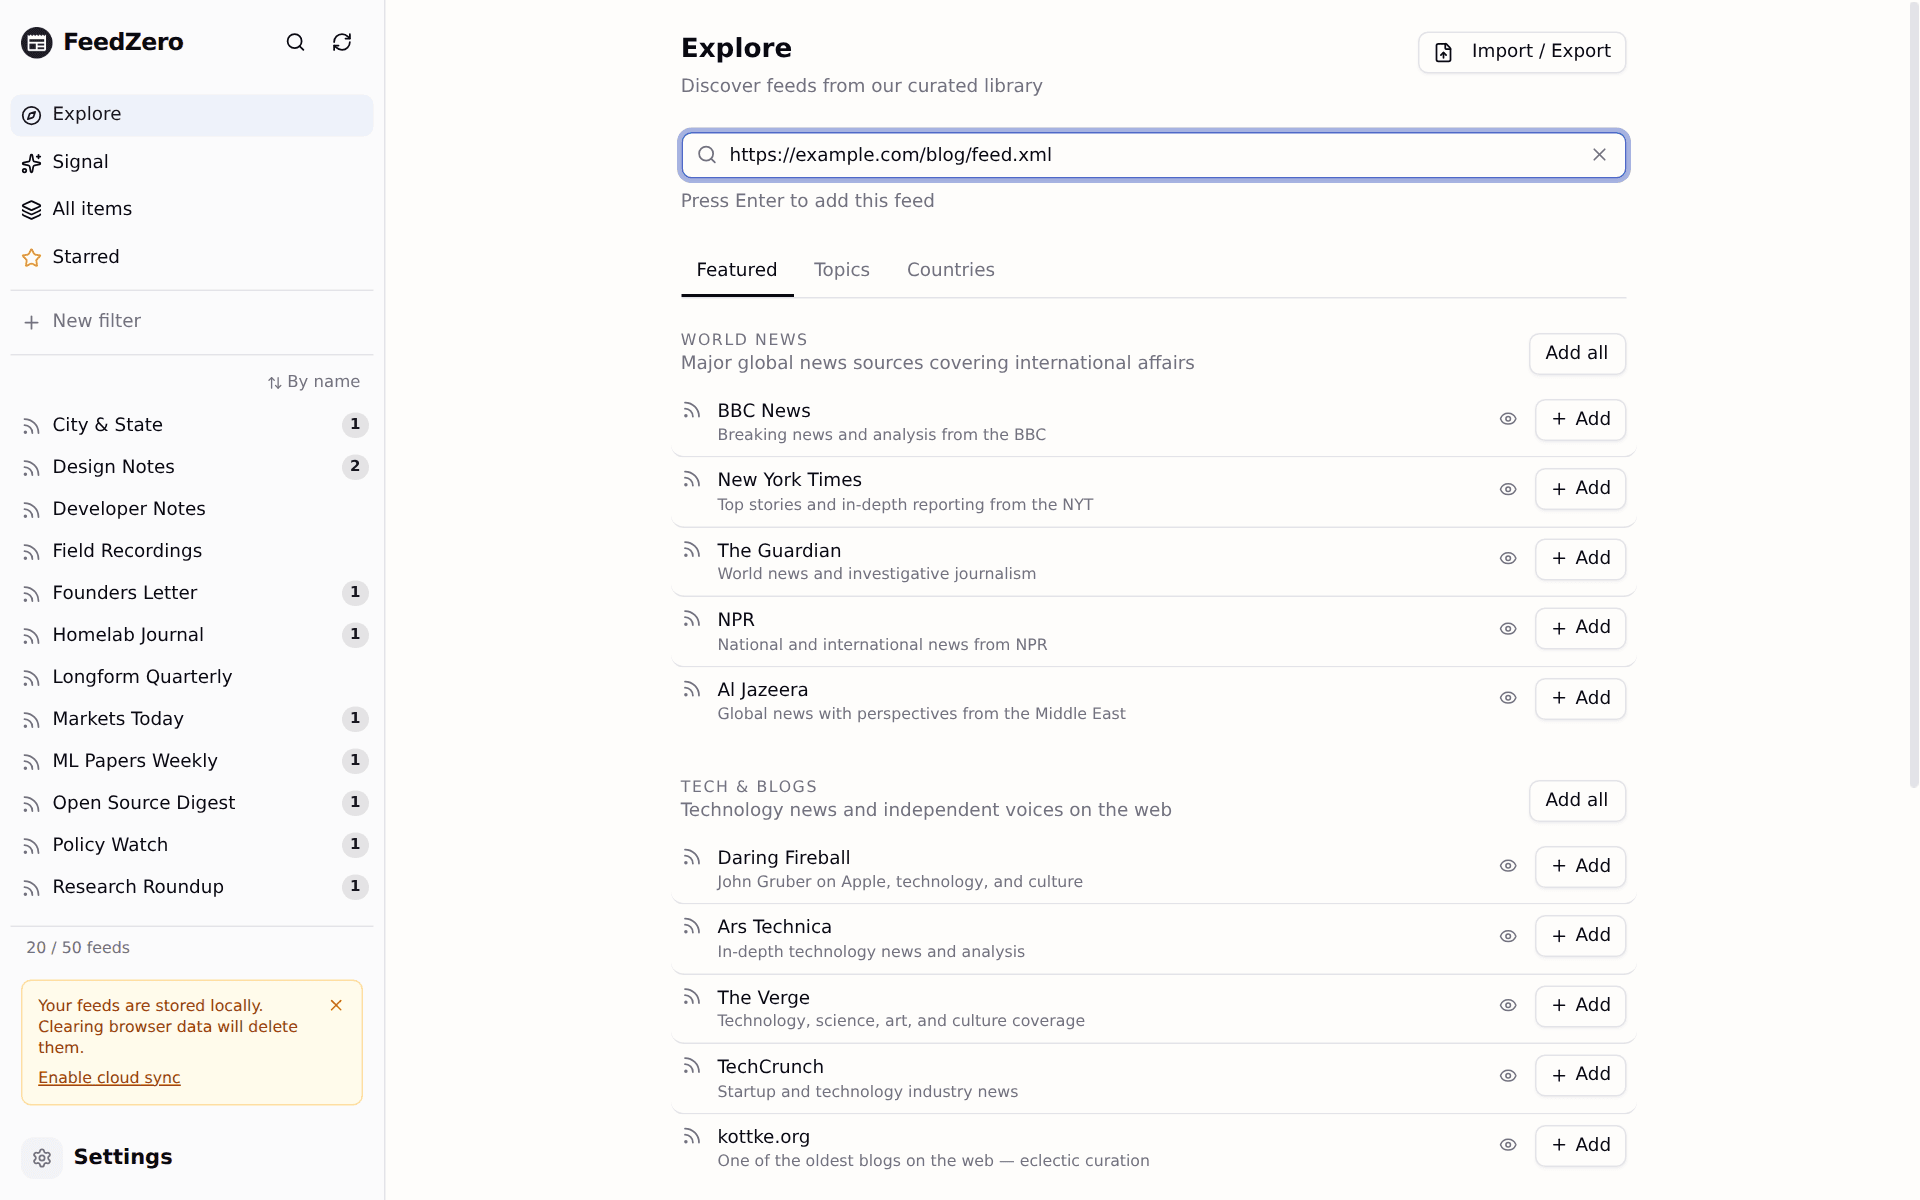Screen dimensions: 1920x1200
Task: Open Design Notes feed
Action: tap(192, 467)
